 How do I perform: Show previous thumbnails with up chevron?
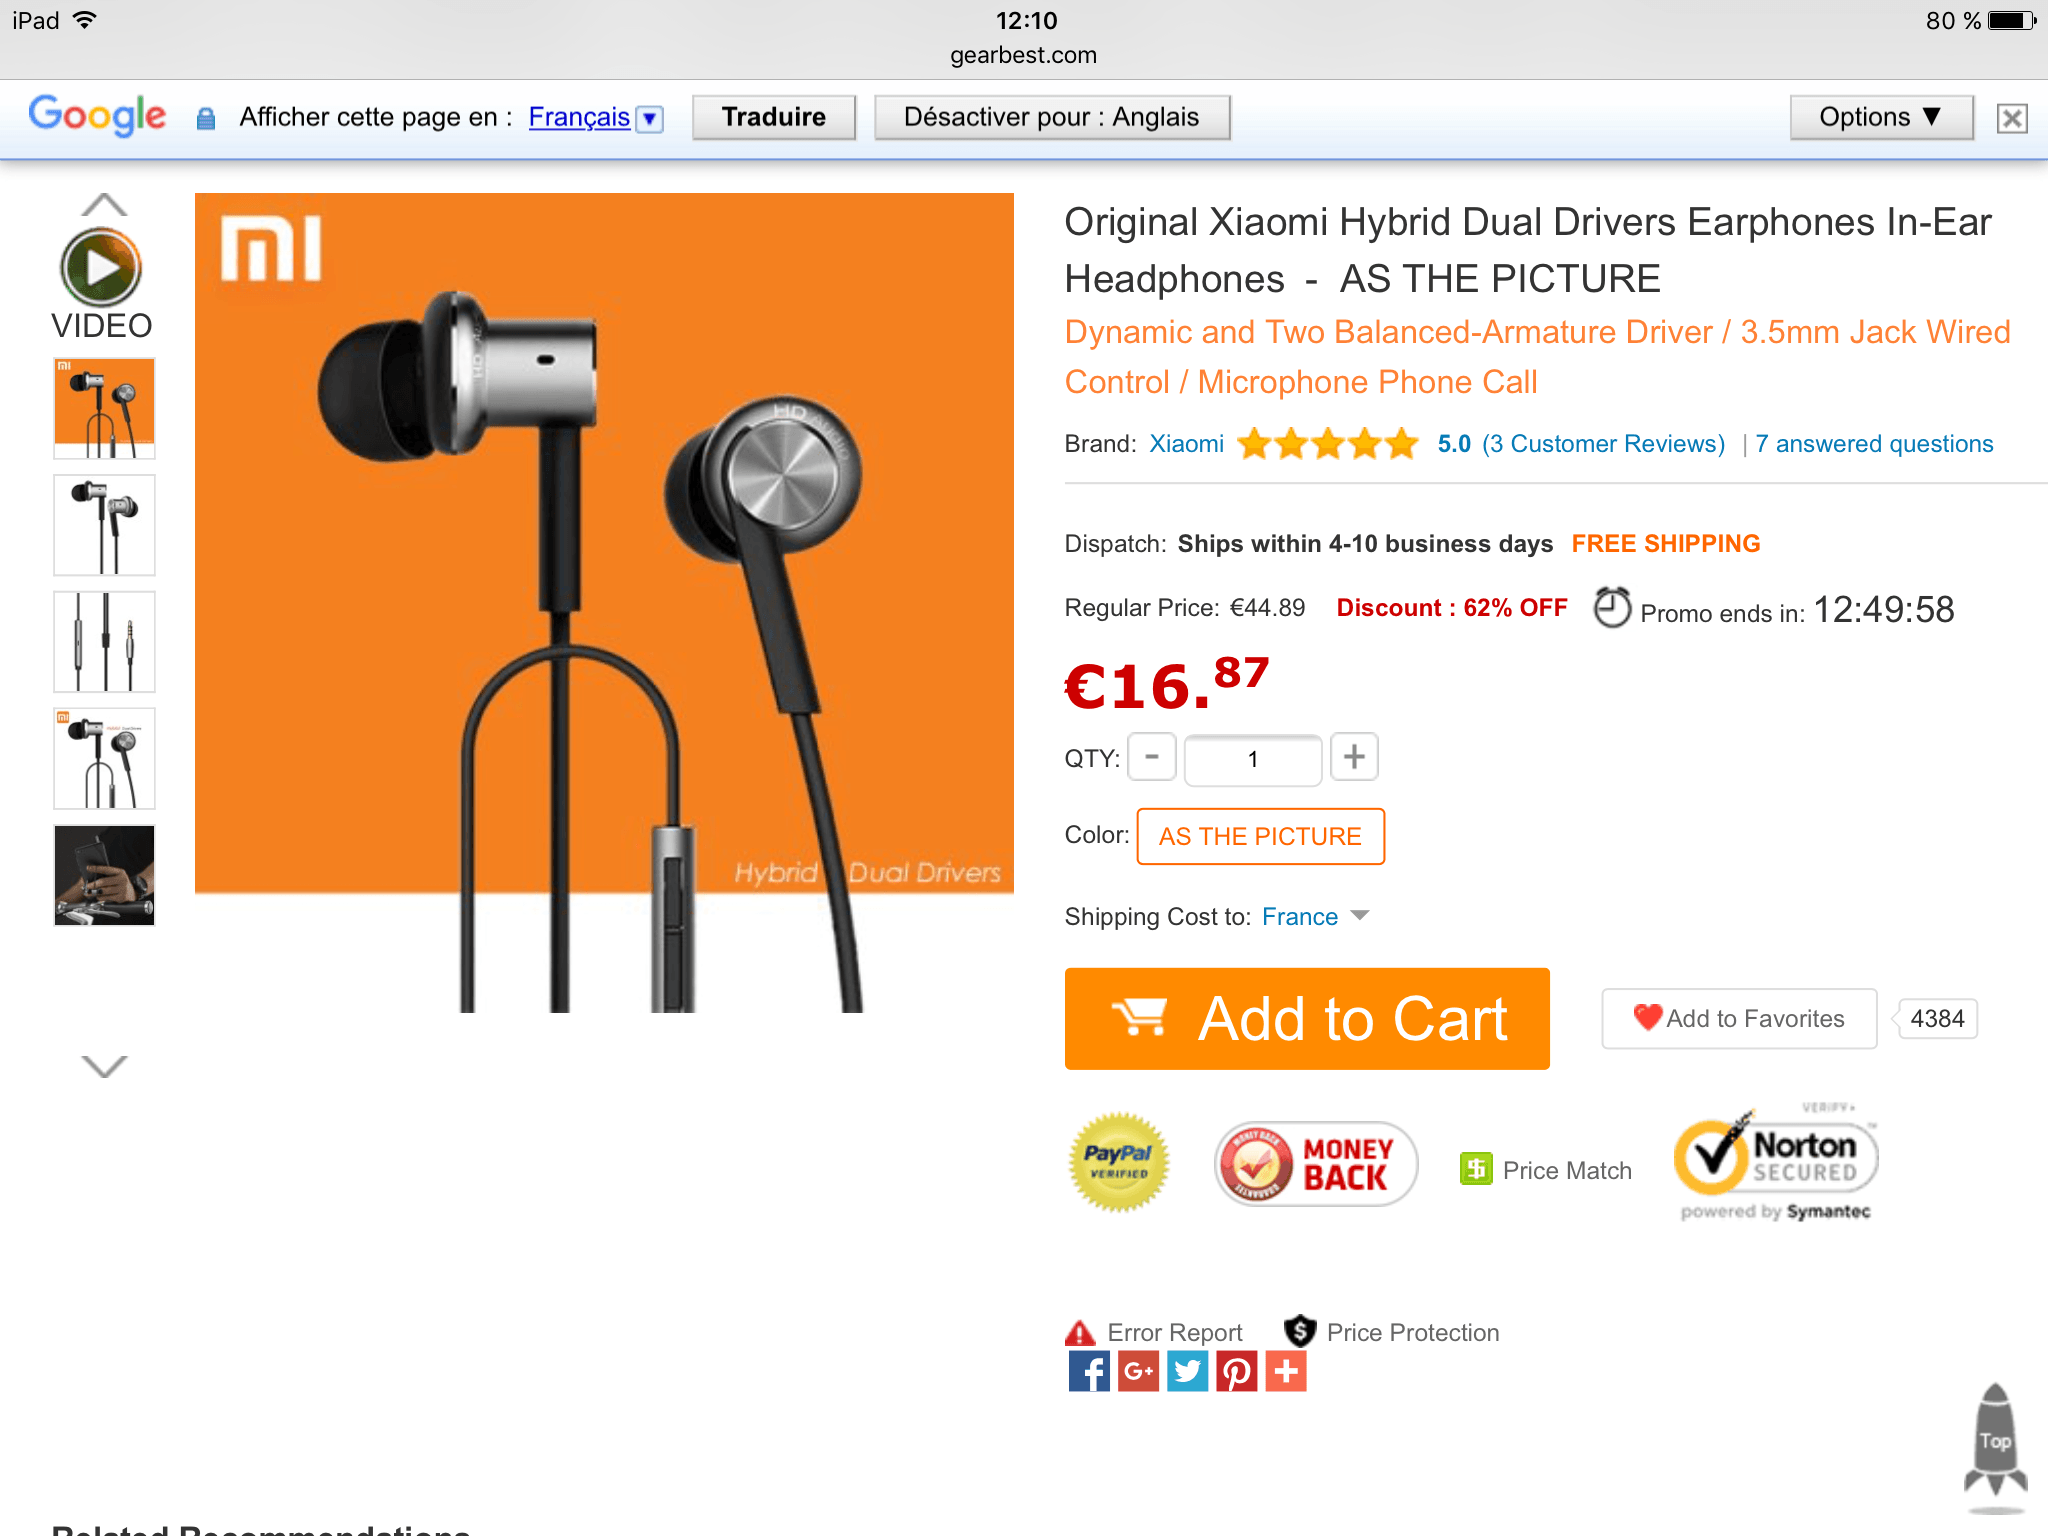click(x=104, y=205)
